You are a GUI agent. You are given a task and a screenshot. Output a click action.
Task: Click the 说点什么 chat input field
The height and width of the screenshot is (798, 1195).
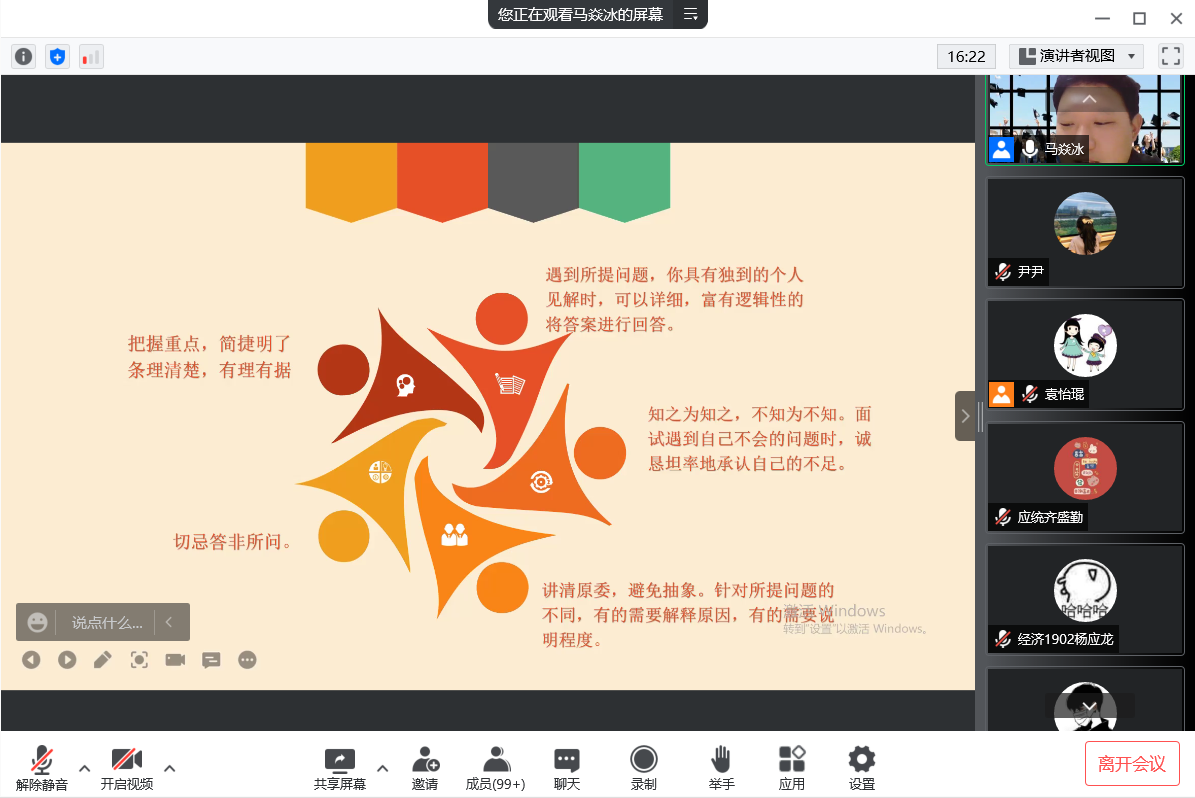point(107,622)
